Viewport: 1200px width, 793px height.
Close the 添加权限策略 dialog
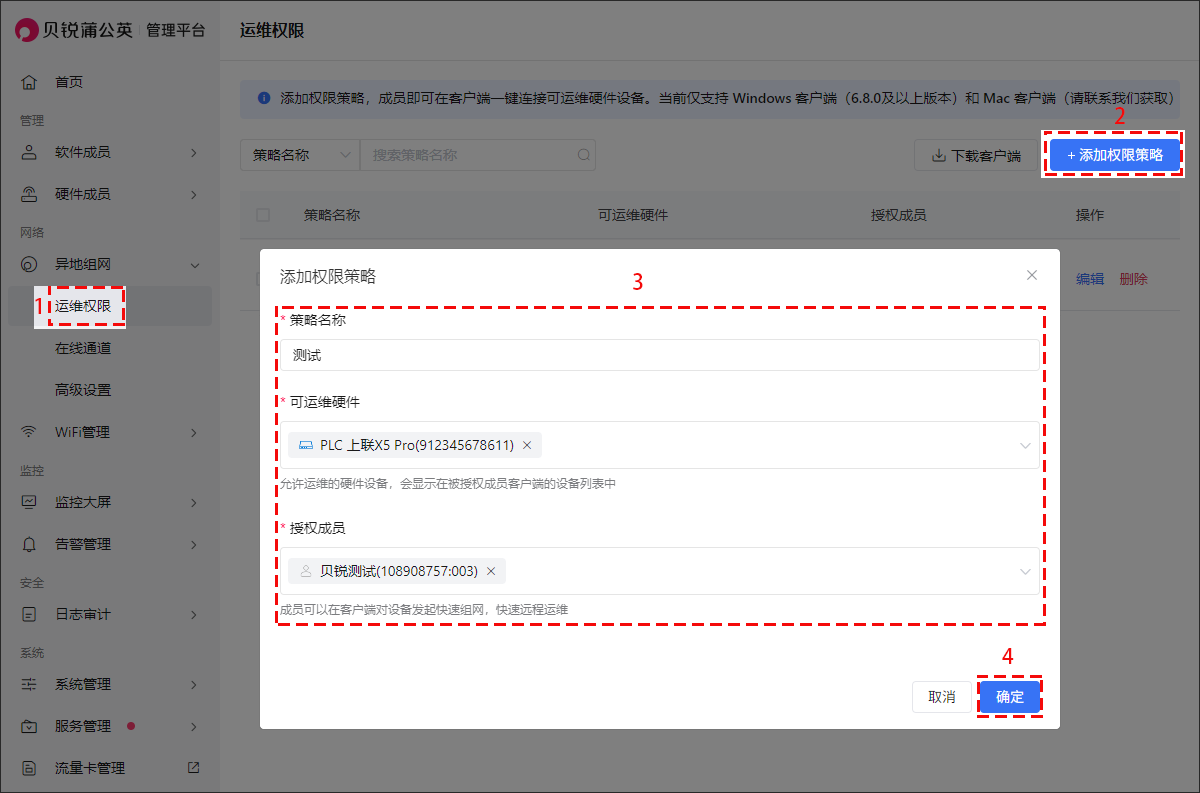(x=1032, y=275)
